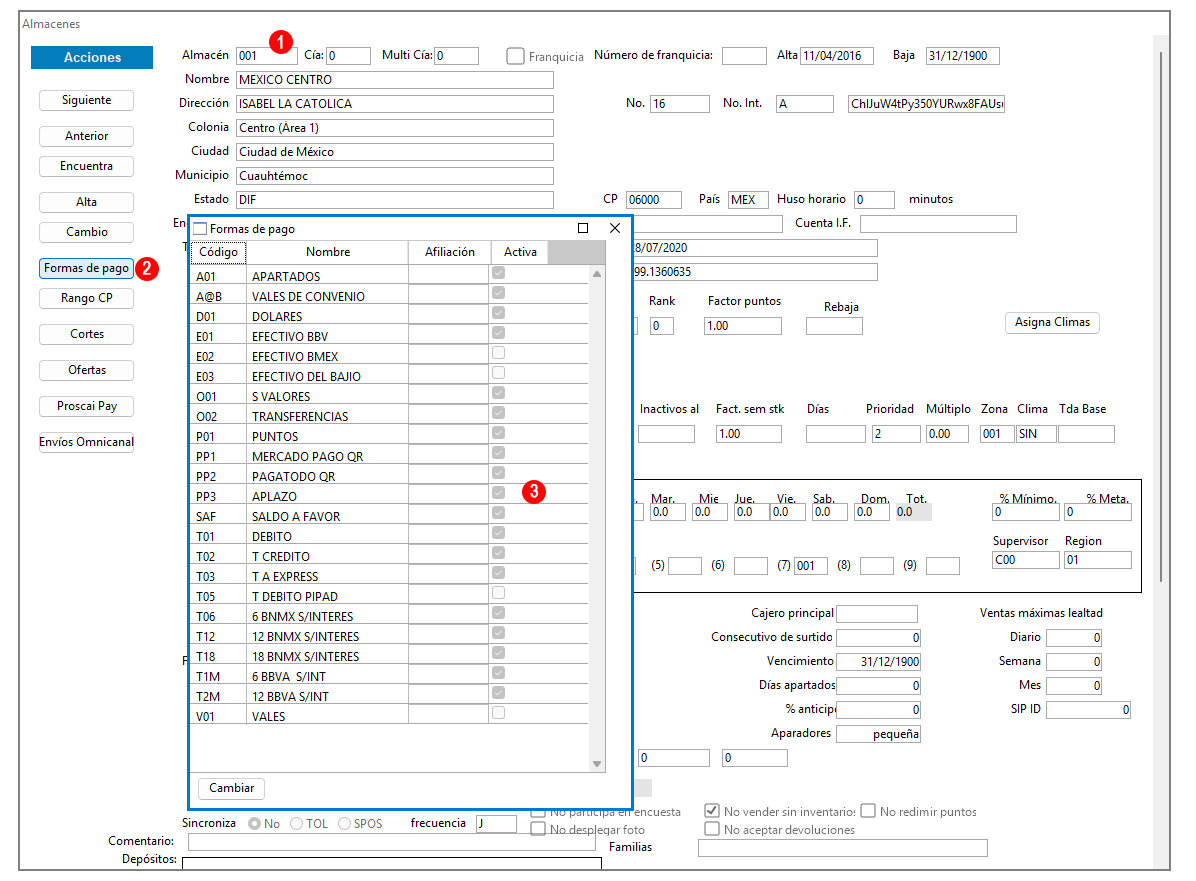Click the Siguiente button

pyautogui.click(x=86, y=100)
